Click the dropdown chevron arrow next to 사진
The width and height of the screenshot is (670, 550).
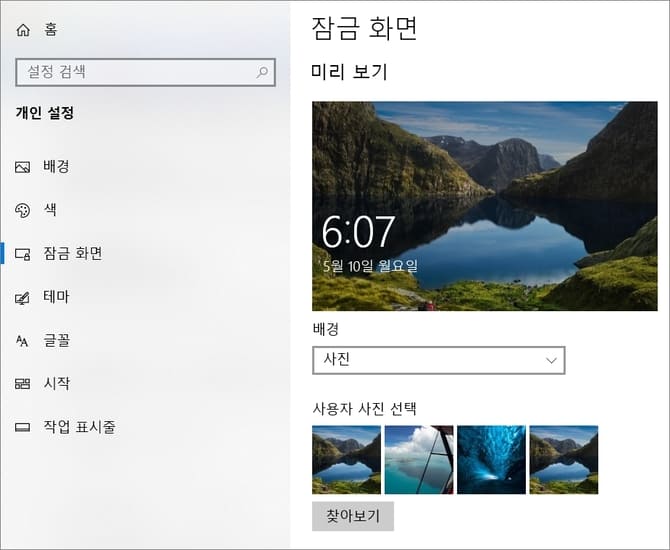tap(551, 360)
